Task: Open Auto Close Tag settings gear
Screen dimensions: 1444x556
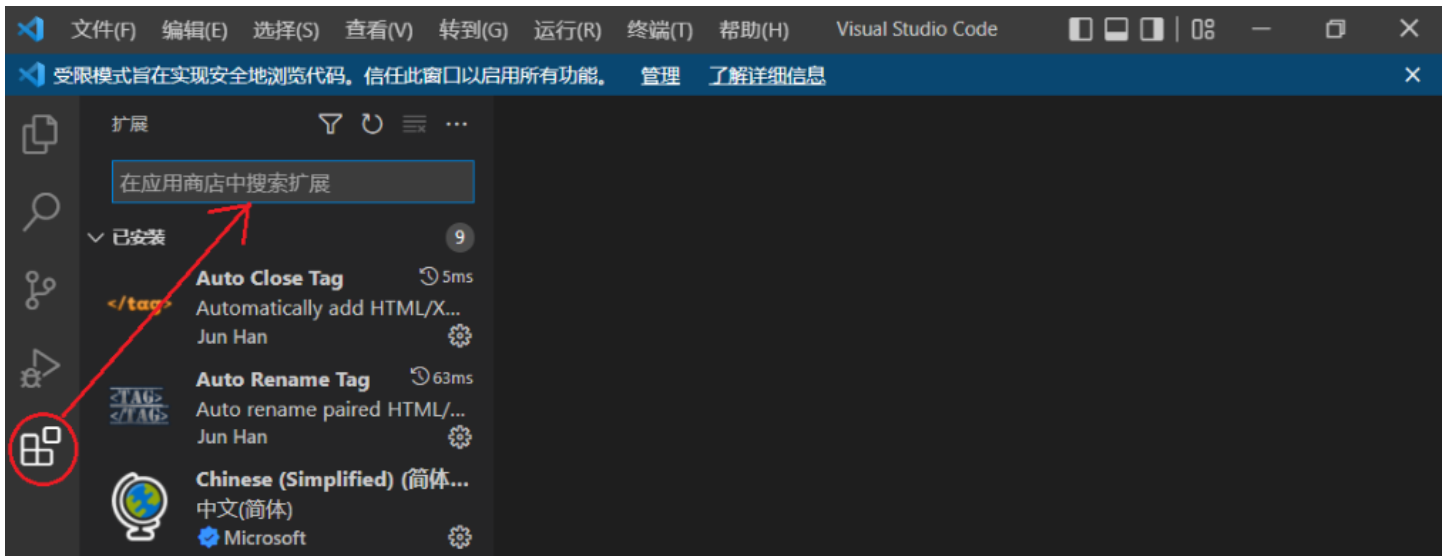Action: tap(459, 336)
